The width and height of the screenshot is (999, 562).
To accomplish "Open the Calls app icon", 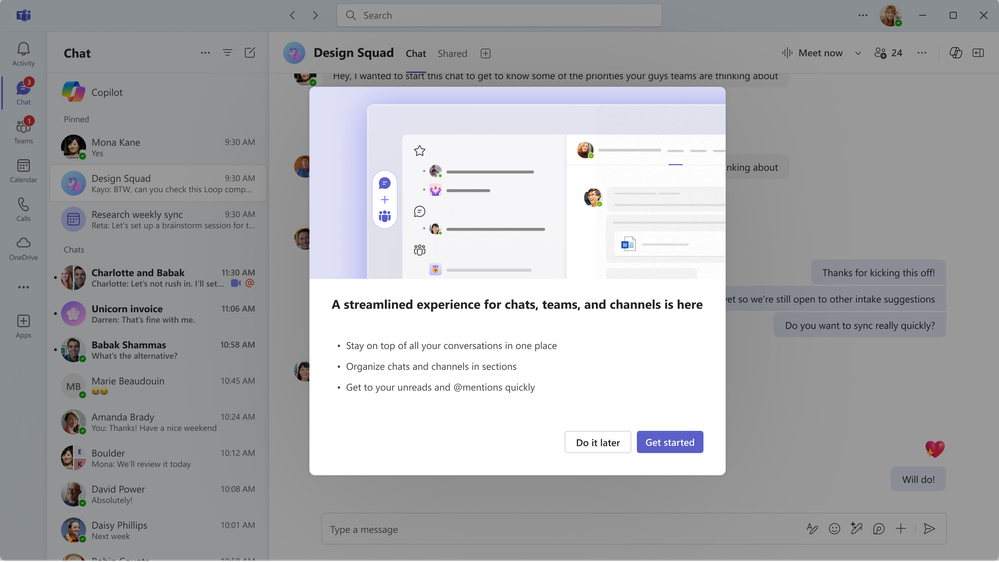I will point(24,209).
